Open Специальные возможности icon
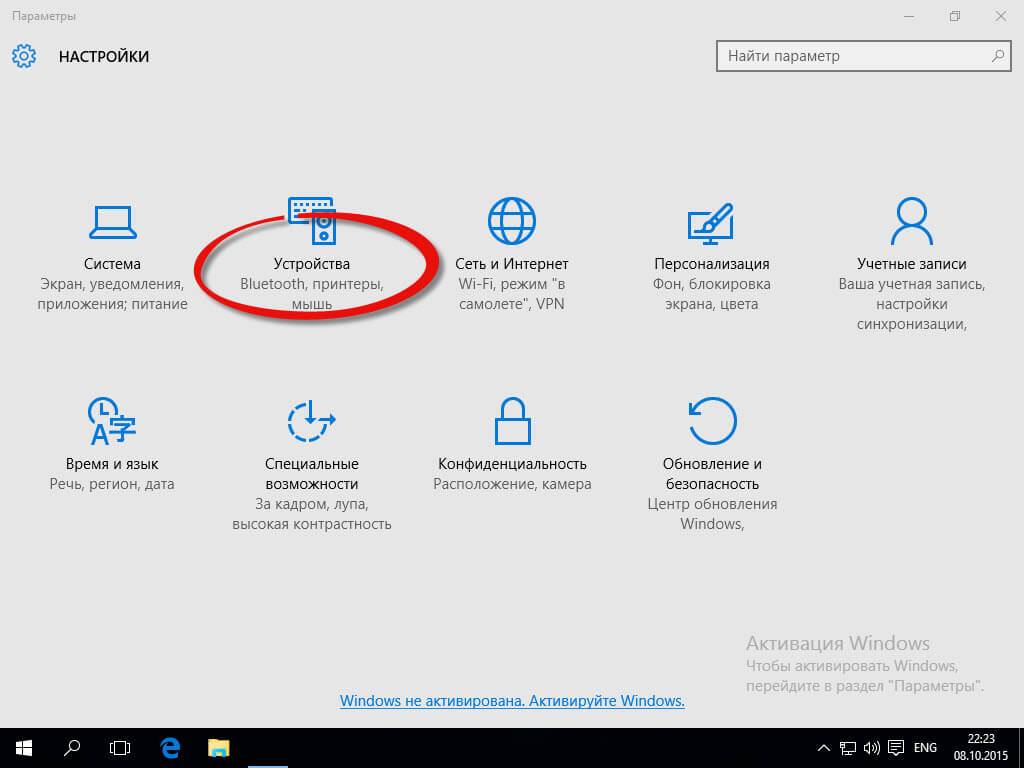The height and width of the screenshot is (768, 1024). 312,420
